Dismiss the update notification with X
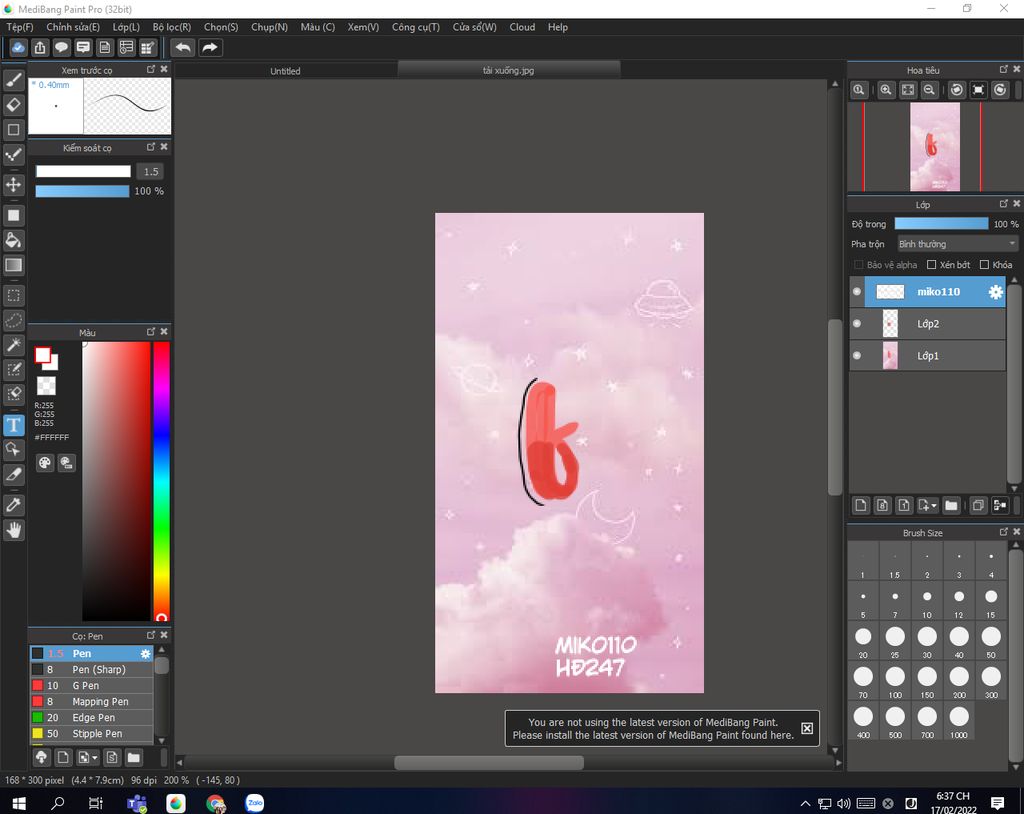The height and width of the screenshot is (814, 1024). [x=807, y=728]
